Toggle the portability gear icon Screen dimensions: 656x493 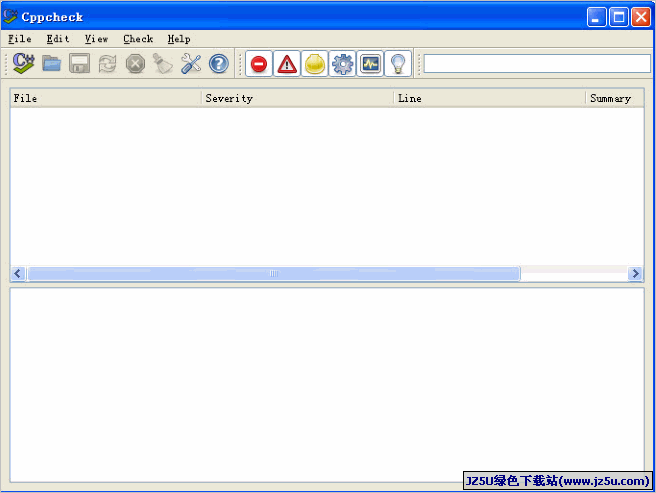click(x=342, y=64)
